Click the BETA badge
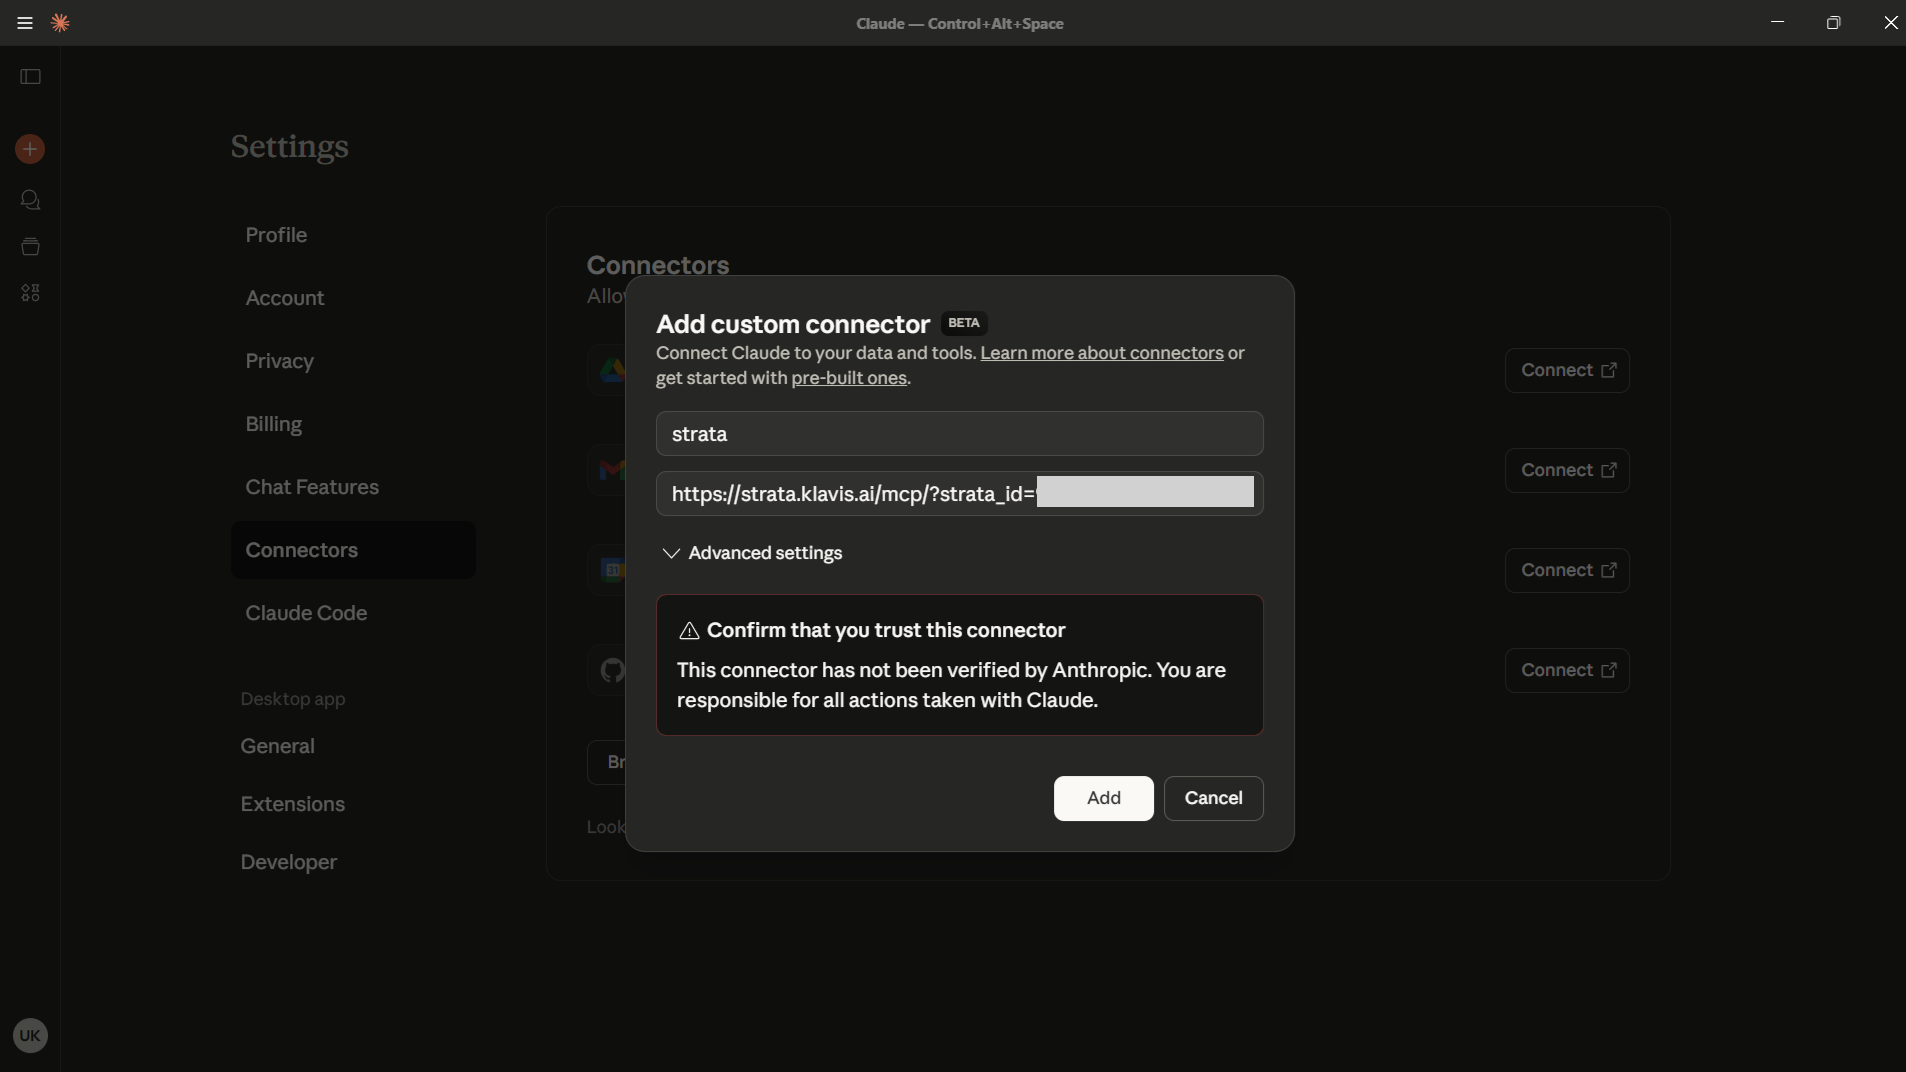Screen dimensions: 1906x1072 [963, 323]
